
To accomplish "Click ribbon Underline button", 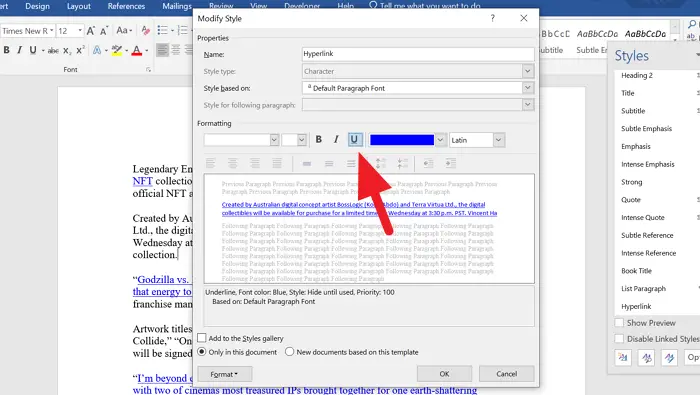I will (x=33, y=50).
